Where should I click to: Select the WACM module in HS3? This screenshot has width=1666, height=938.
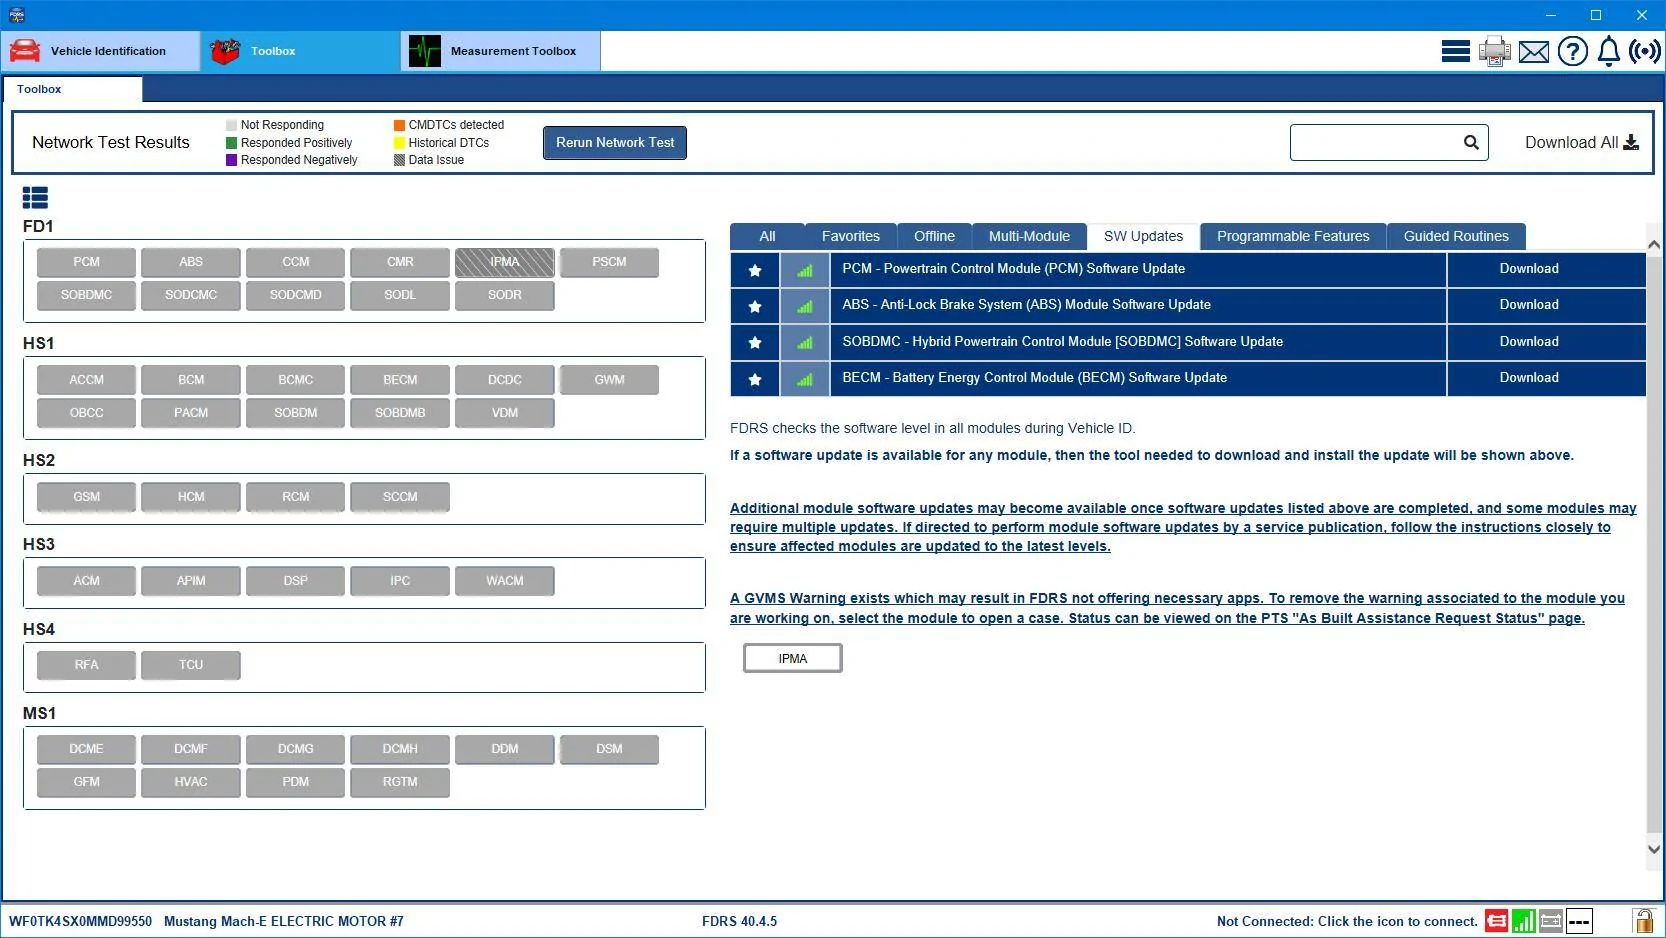[x=505, y=582]
